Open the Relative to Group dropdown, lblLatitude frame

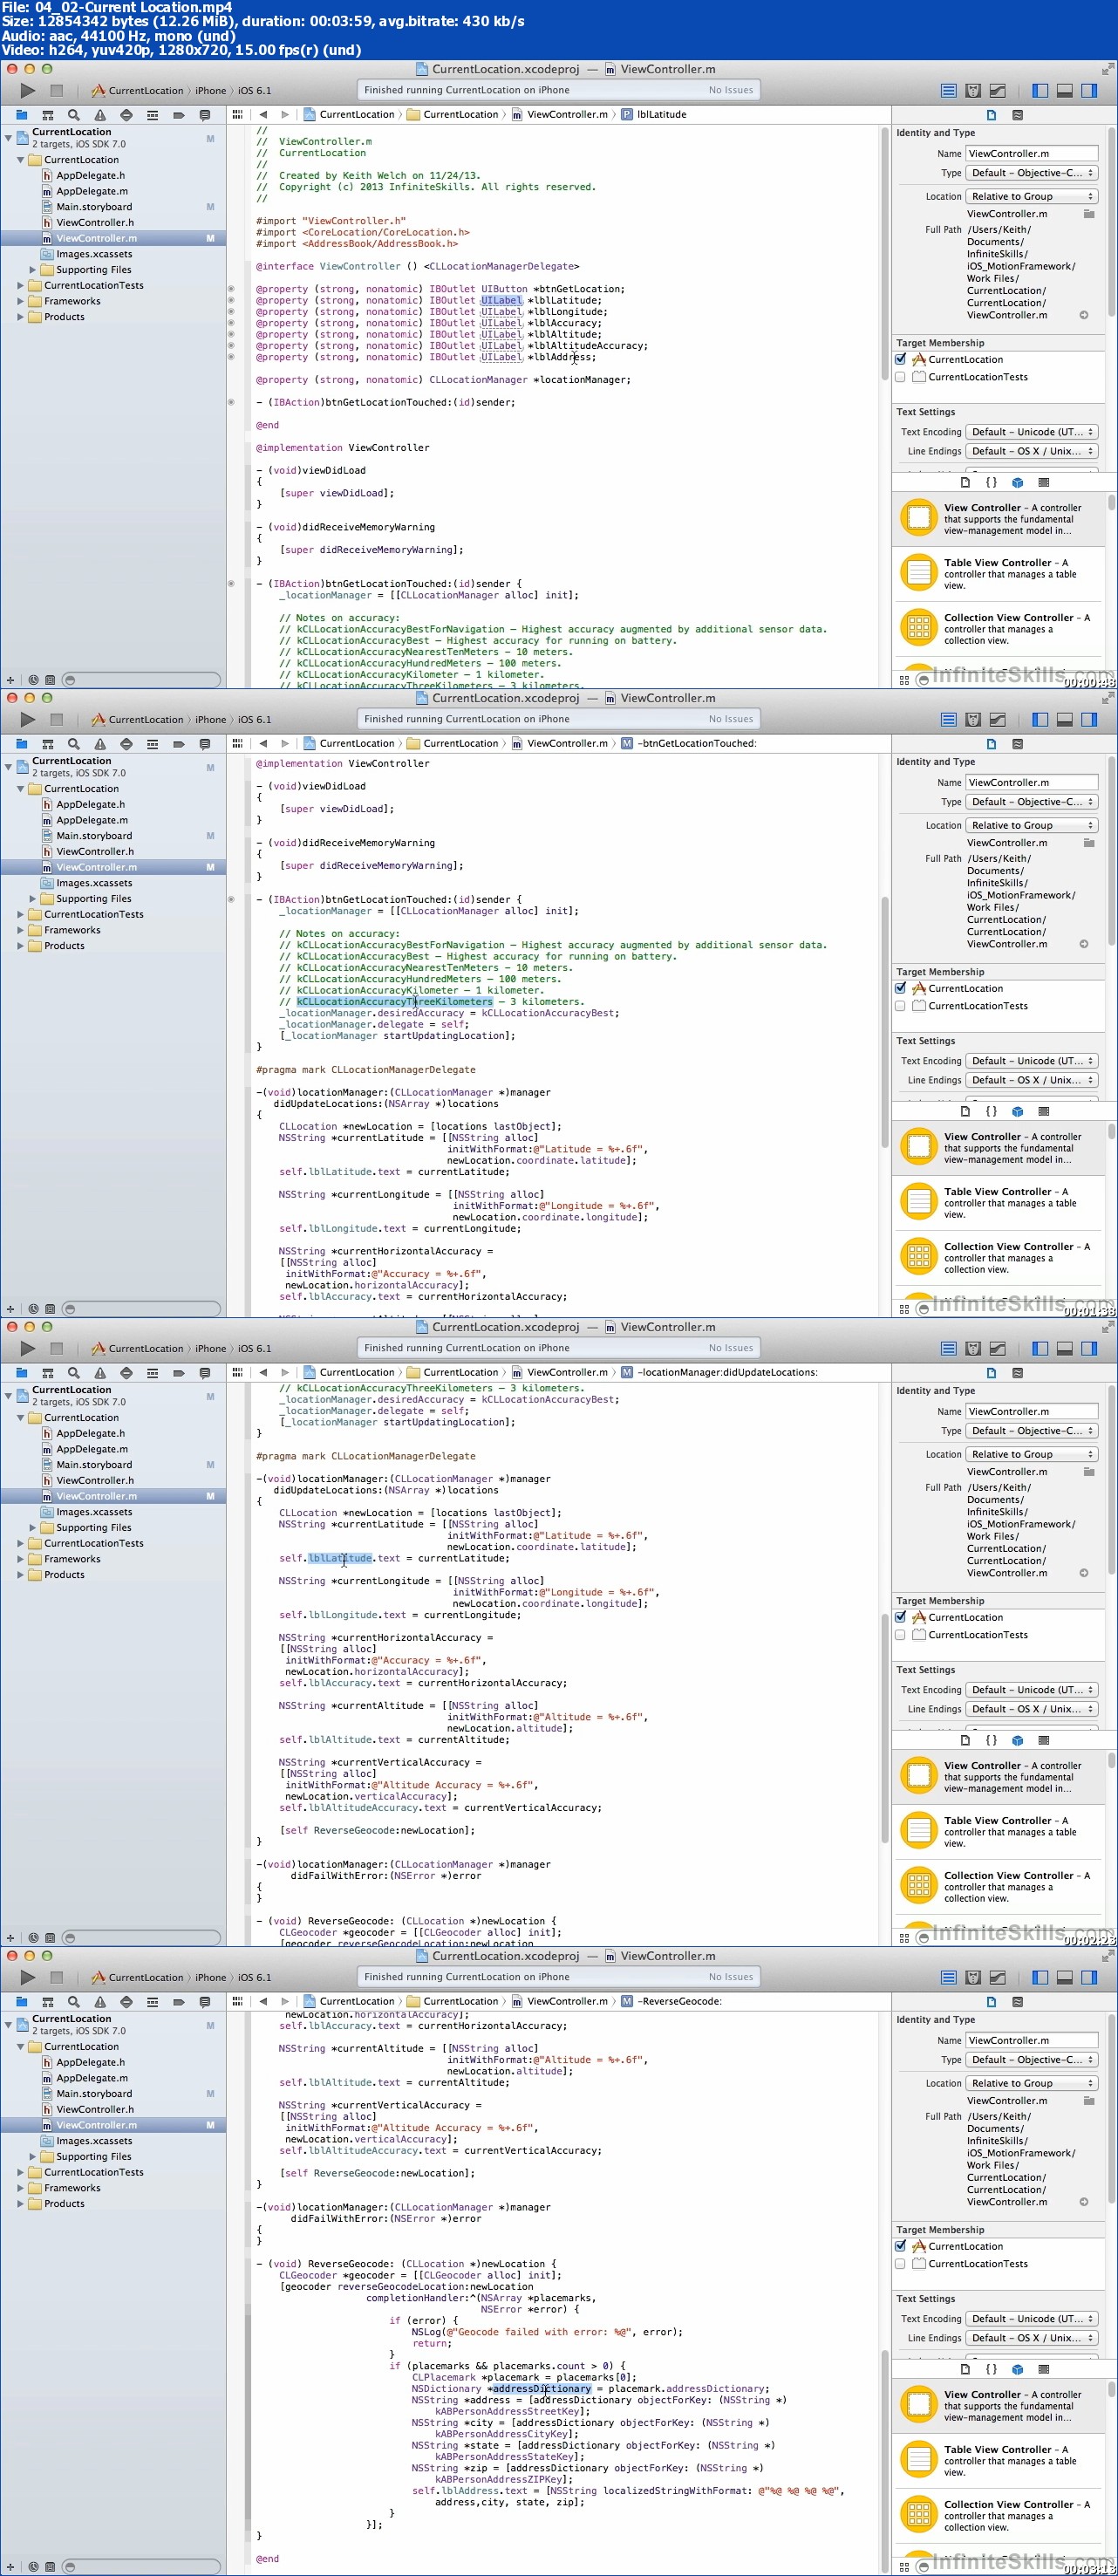(x=1032, y=197)
